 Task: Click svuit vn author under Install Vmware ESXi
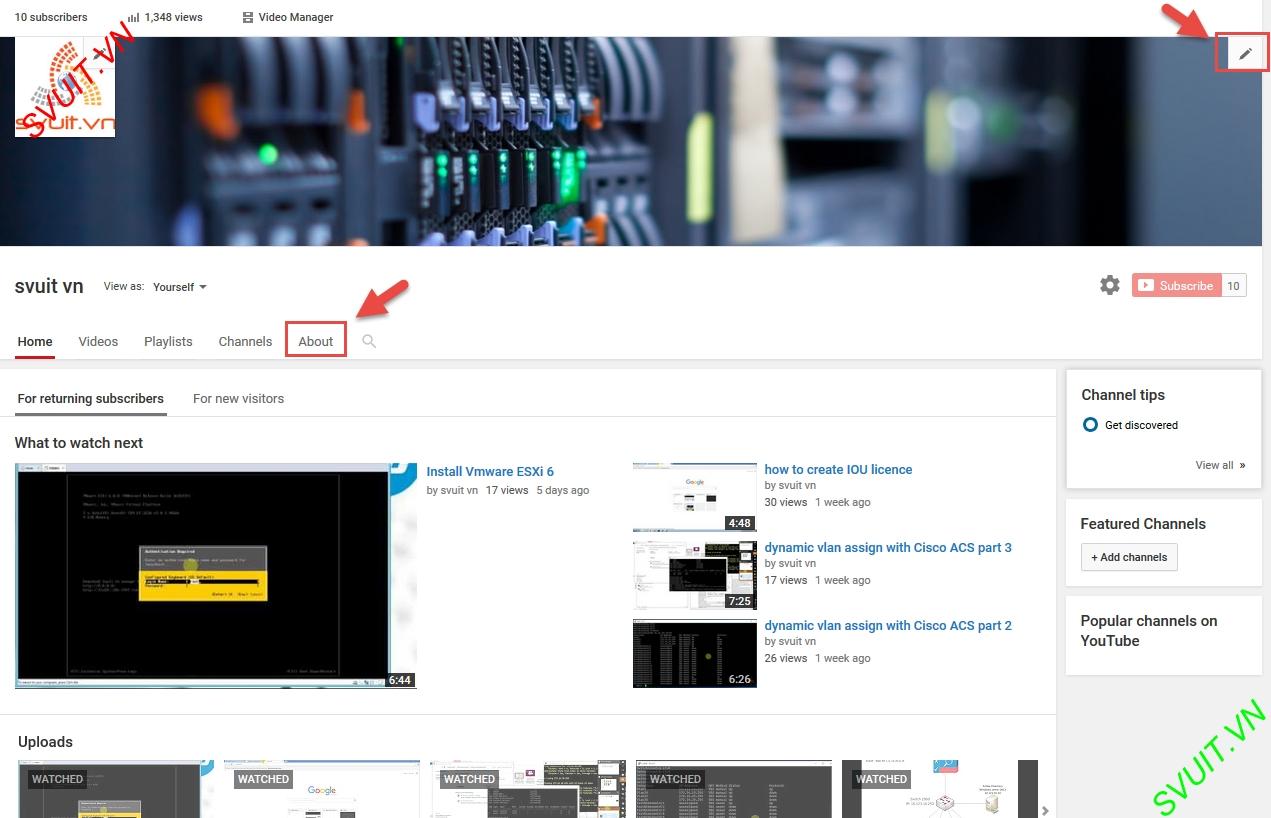[x=458, y=490]
